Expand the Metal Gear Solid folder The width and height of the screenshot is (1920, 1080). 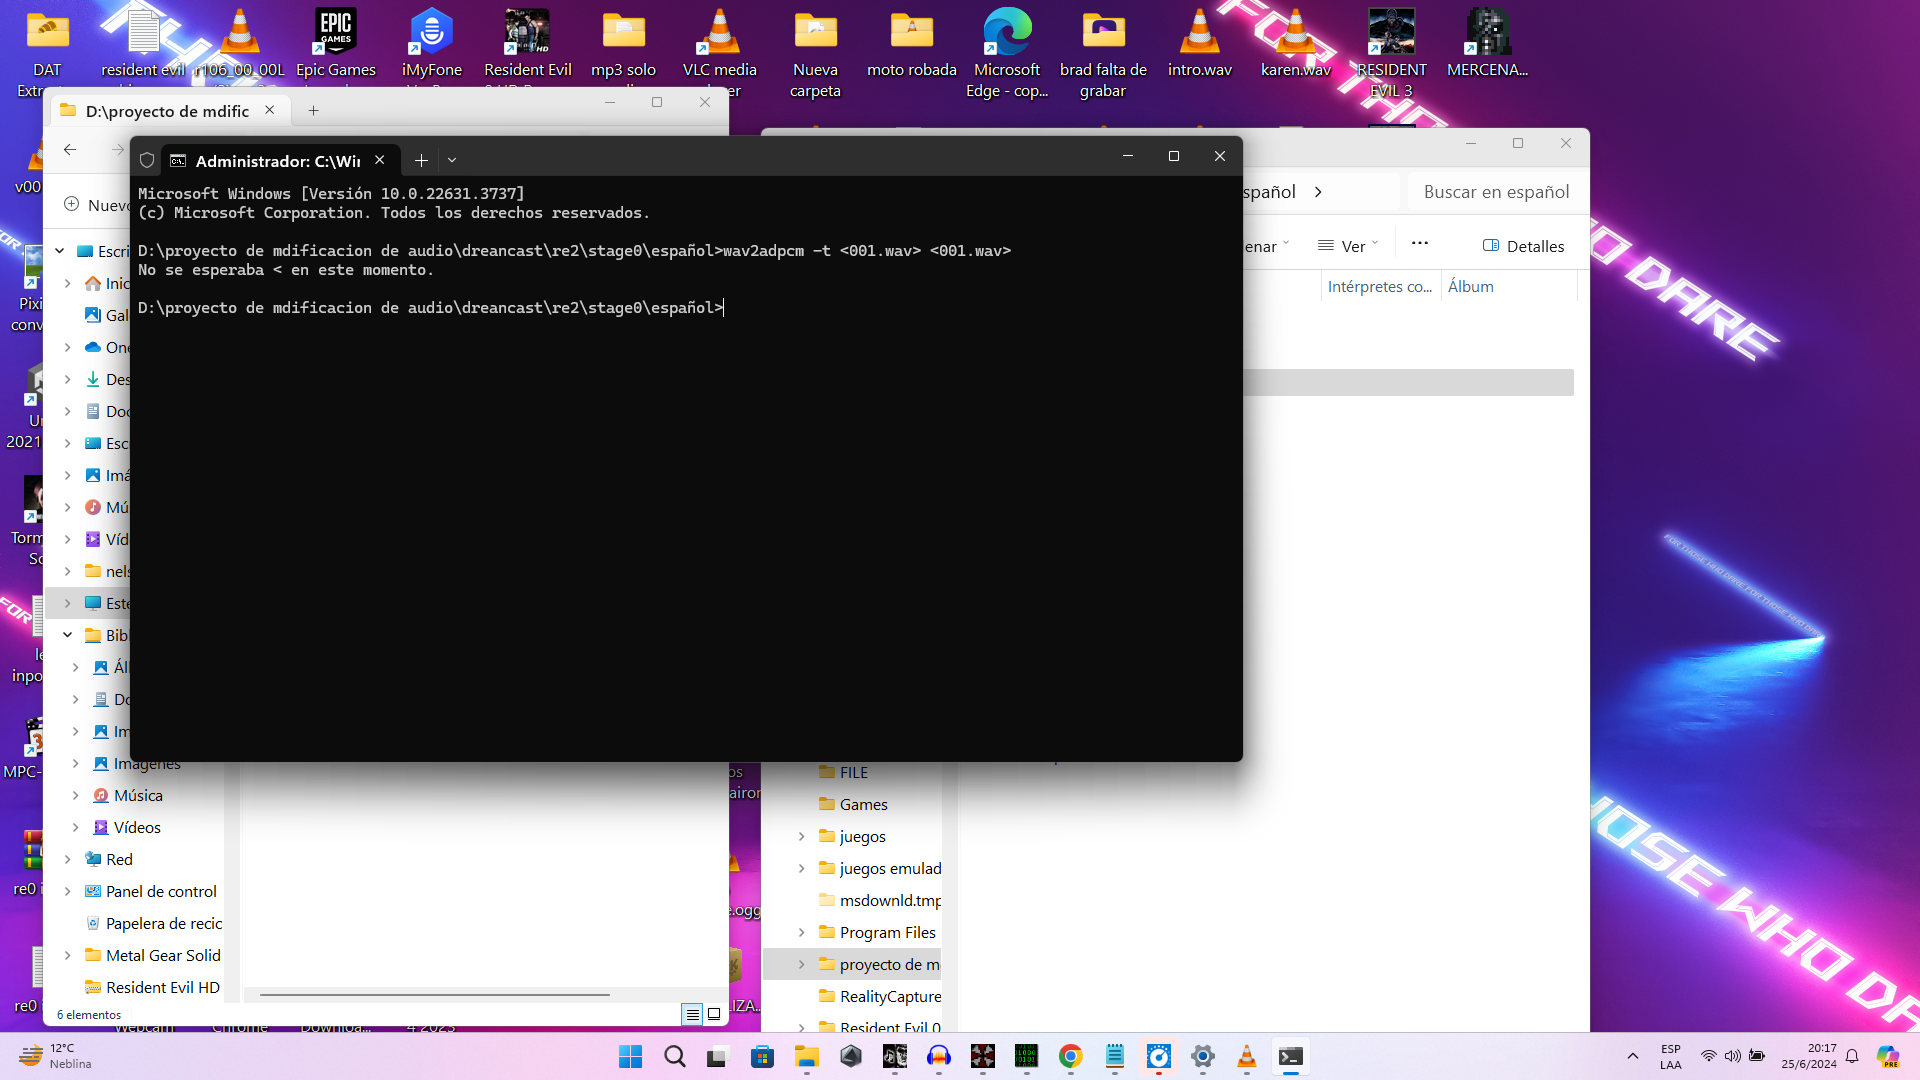(68, 956)
